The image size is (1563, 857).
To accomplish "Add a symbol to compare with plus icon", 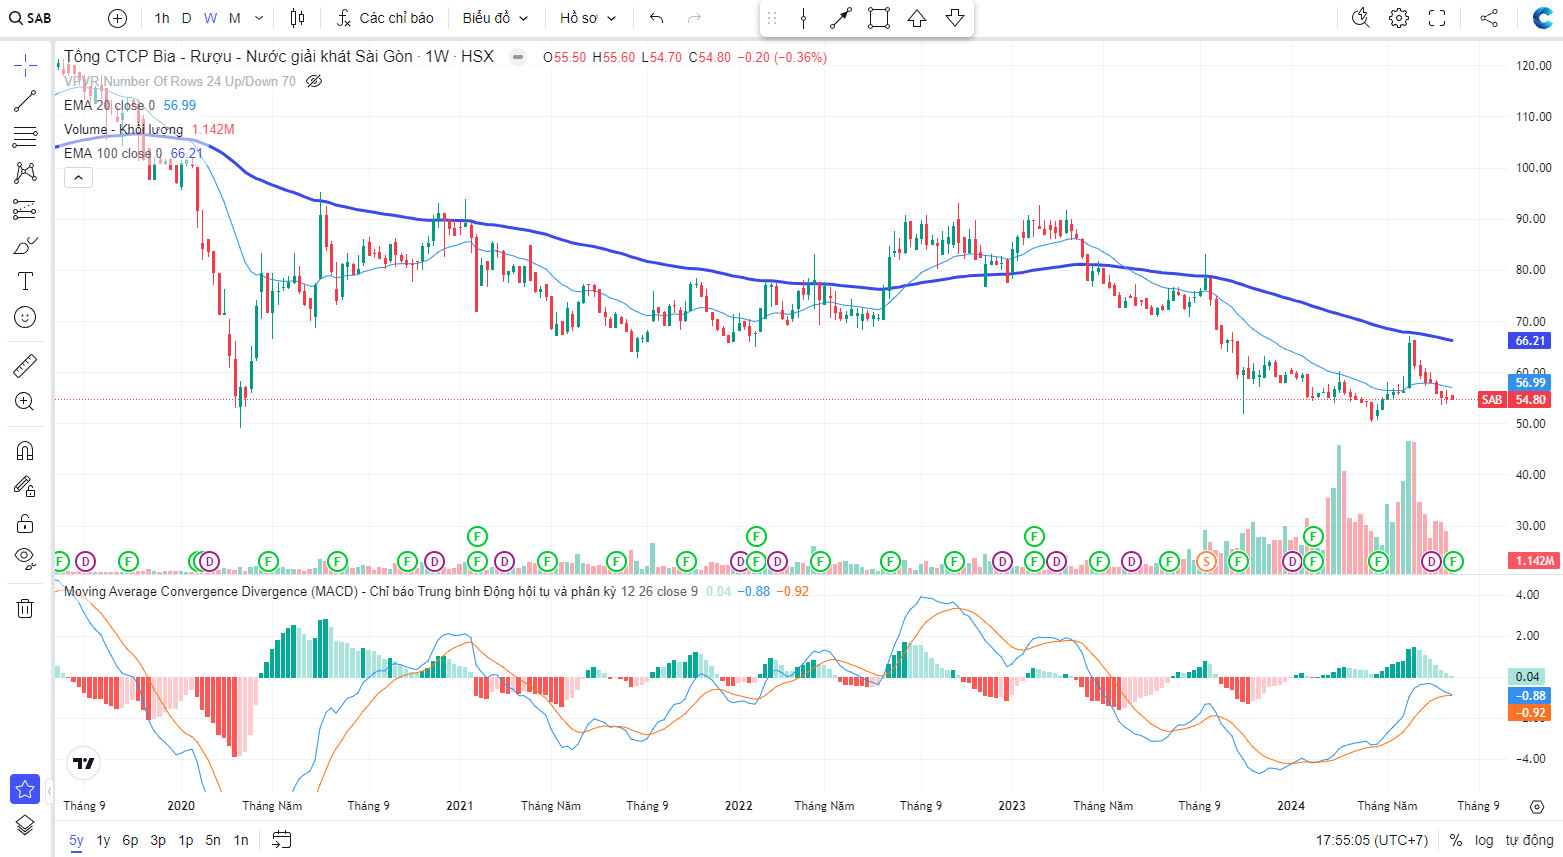I will (117, 18).
